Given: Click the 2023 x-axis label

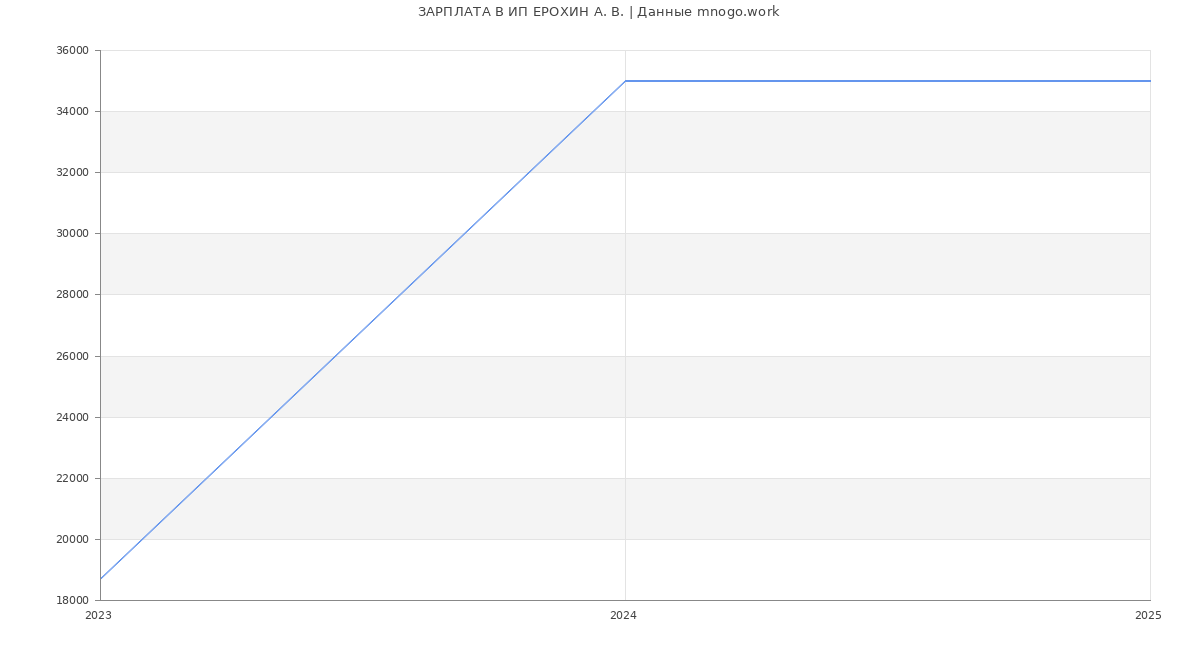Looking at the screenshot, I should click(98, 616).
